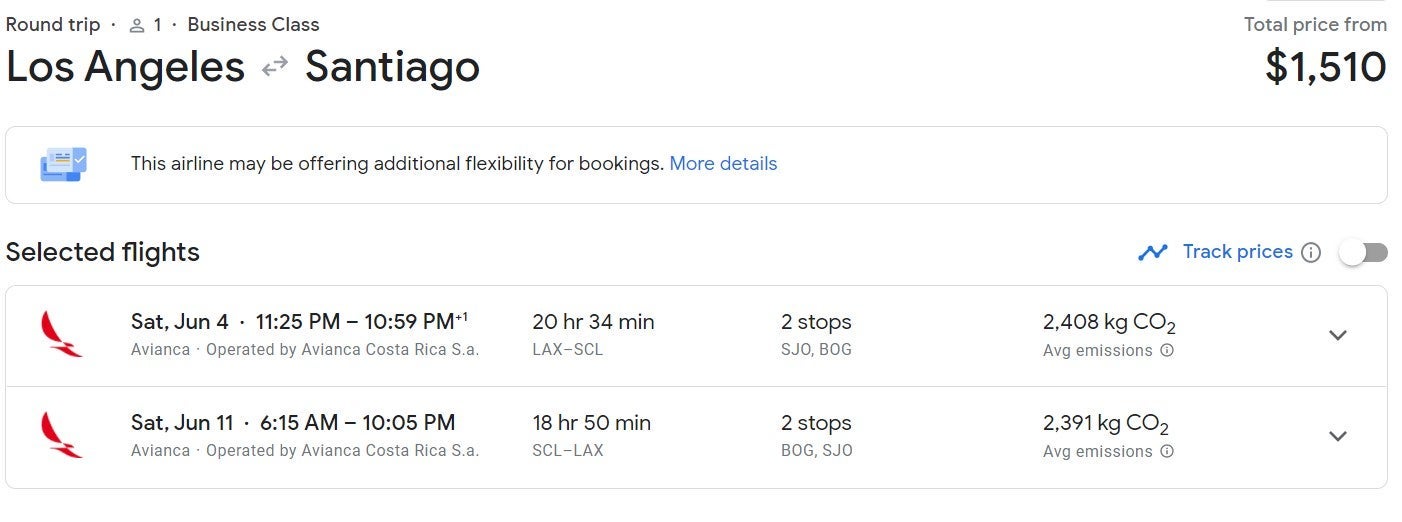Click the 2 stops SJO, BOG text

[816, 335]
